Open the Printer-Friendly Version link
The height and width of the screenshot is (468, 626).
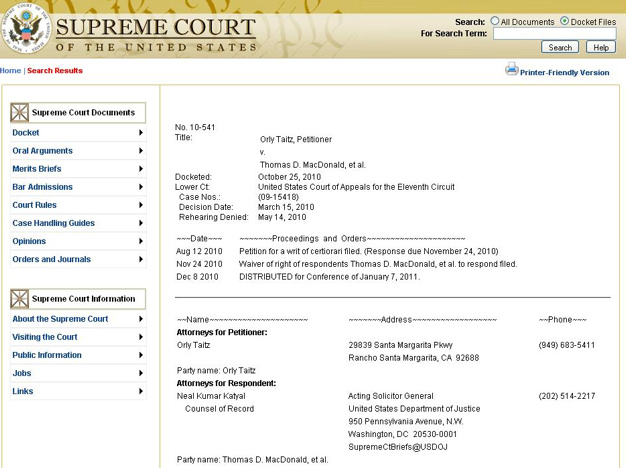pyautogui.click(x=565, y=73)
